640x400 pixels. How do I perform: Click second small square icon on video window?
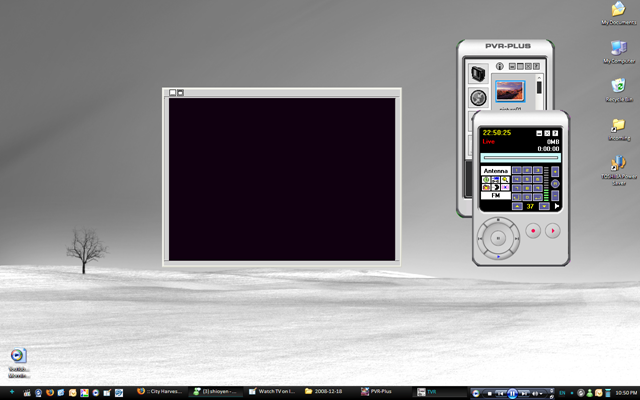coord(180,93)
